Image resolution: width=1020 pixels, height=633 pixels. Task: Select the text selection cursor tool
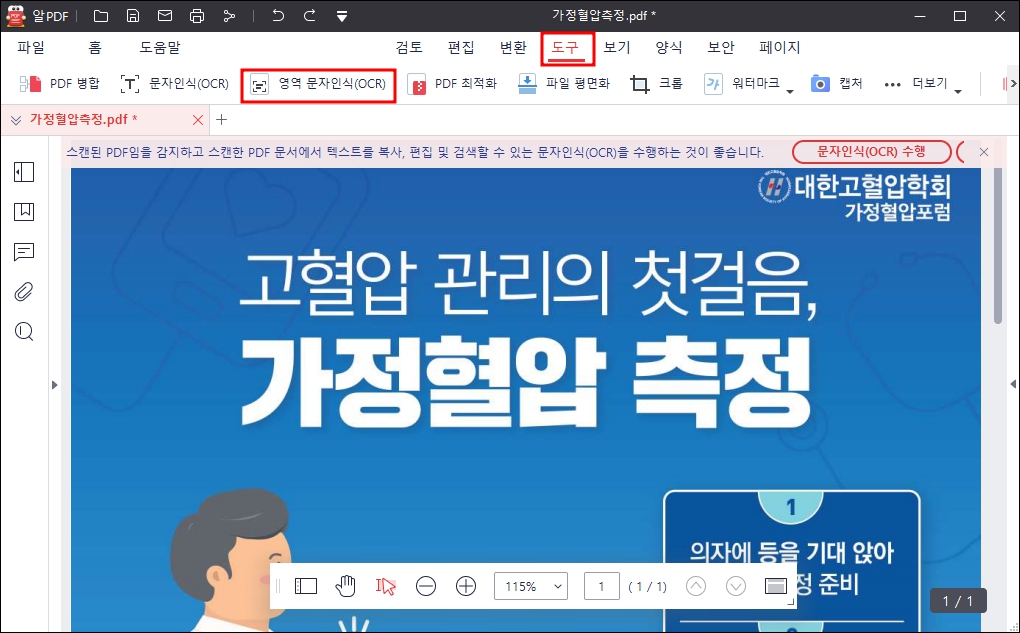click(x=386, y=586)
